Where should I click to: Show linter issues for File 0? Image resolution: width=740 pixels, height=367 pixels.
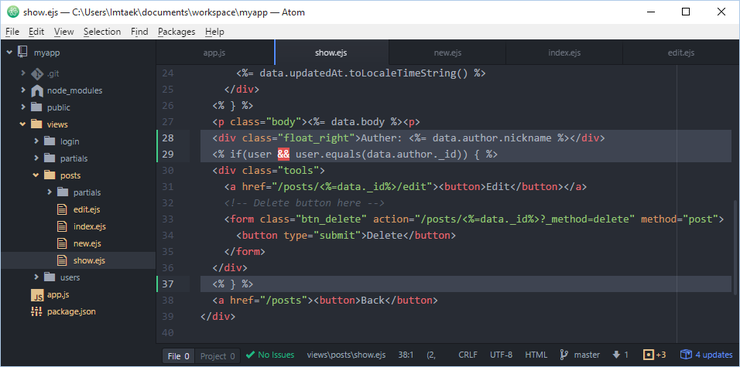coord(178,356)
